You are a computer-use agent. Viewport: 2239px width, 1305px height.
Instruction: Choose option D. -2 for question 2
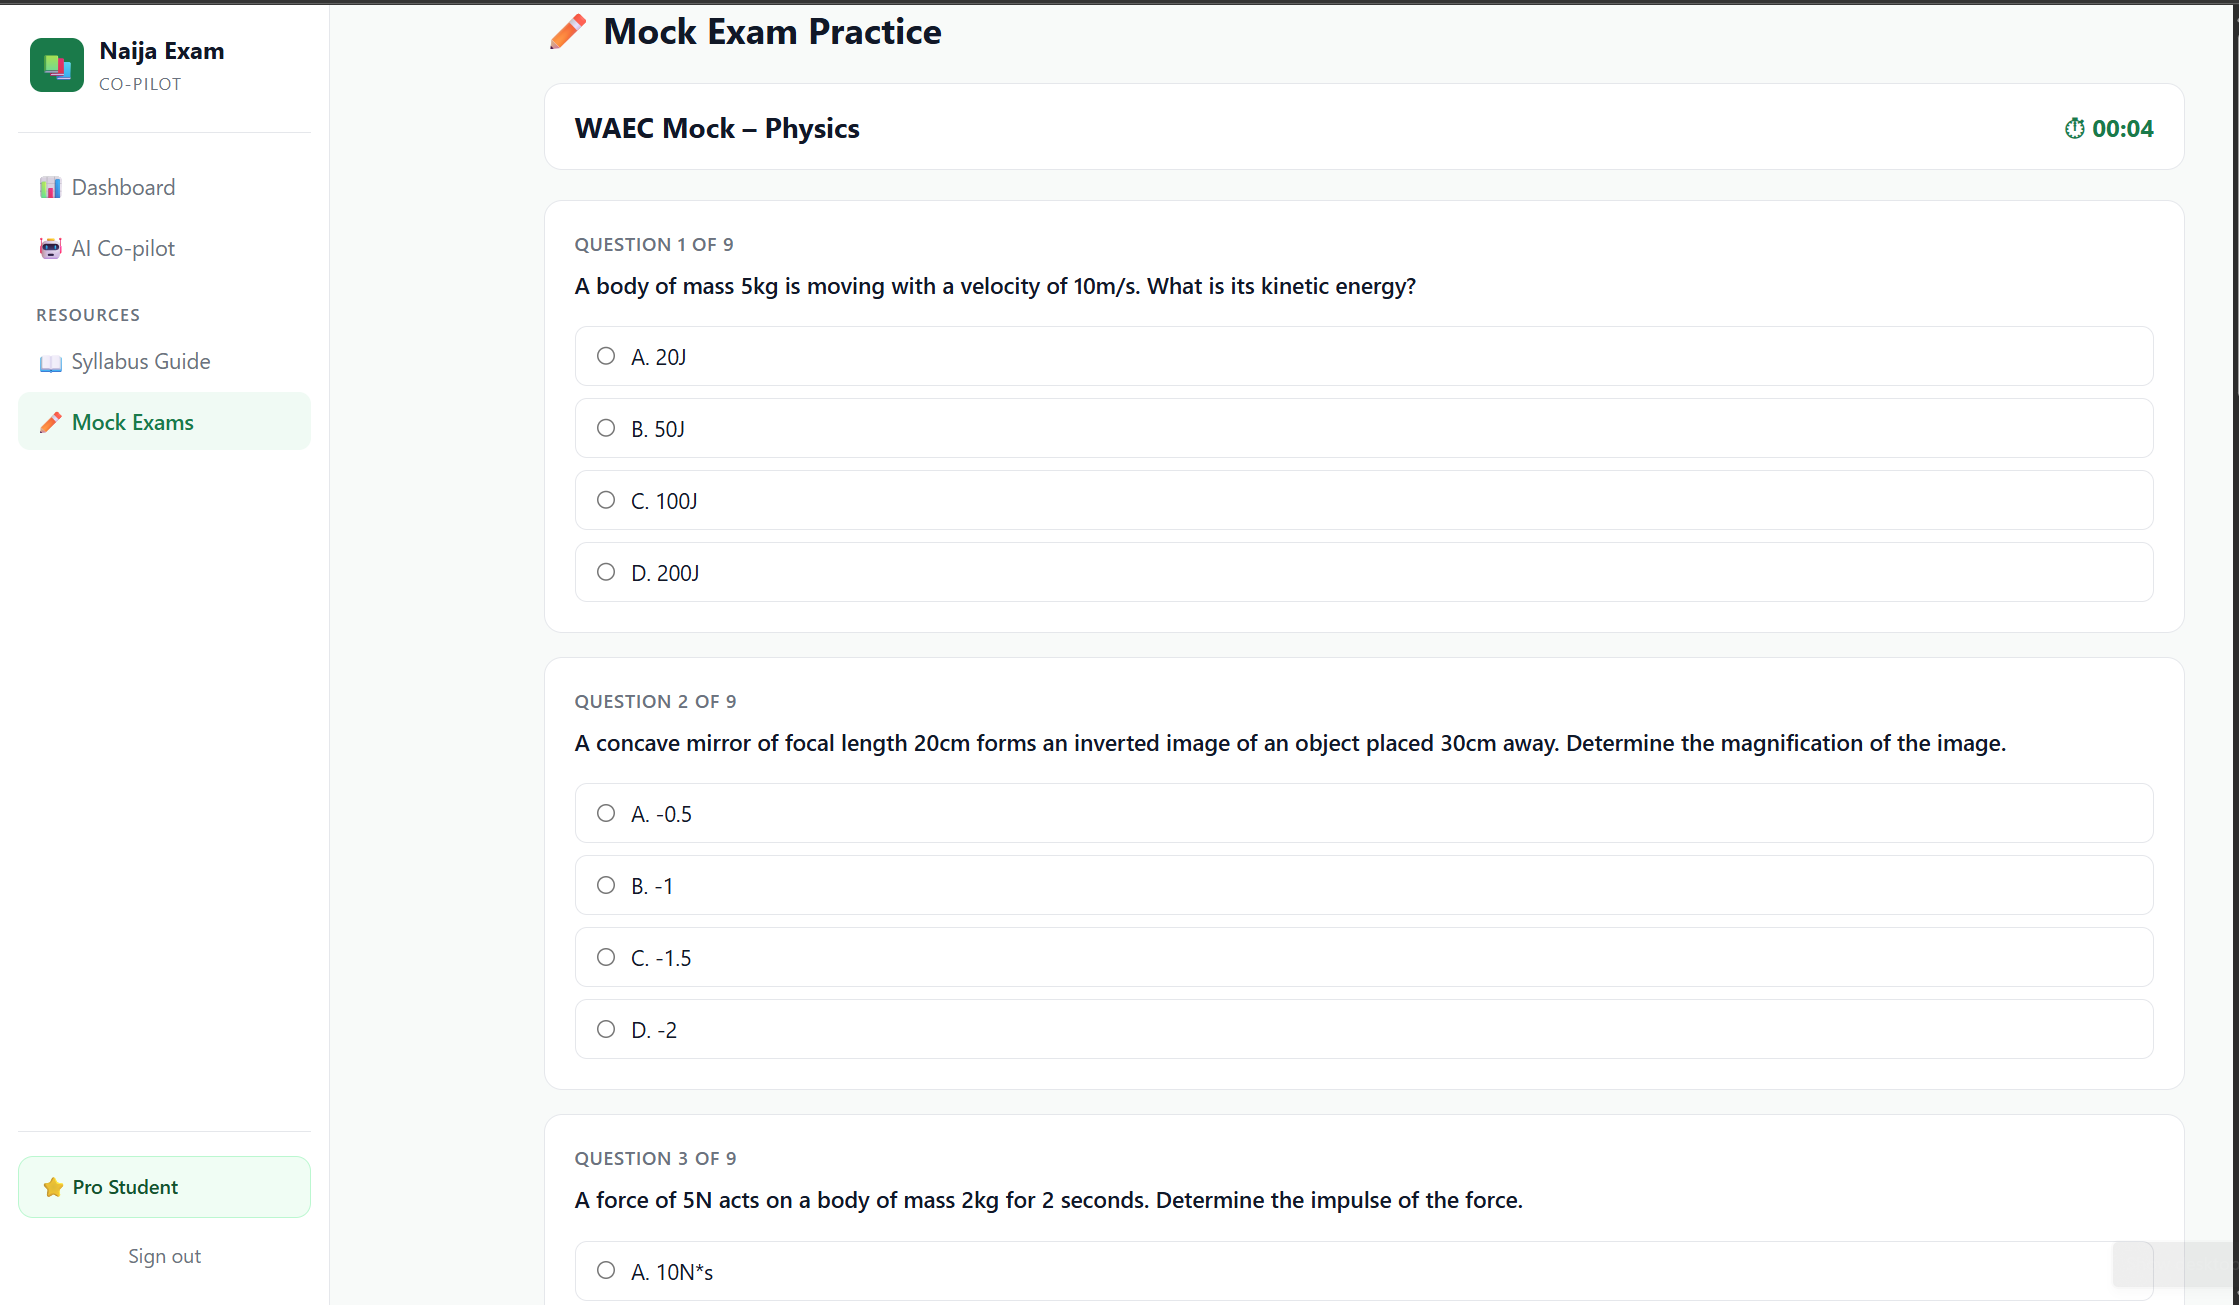[x=606, y=1029]
